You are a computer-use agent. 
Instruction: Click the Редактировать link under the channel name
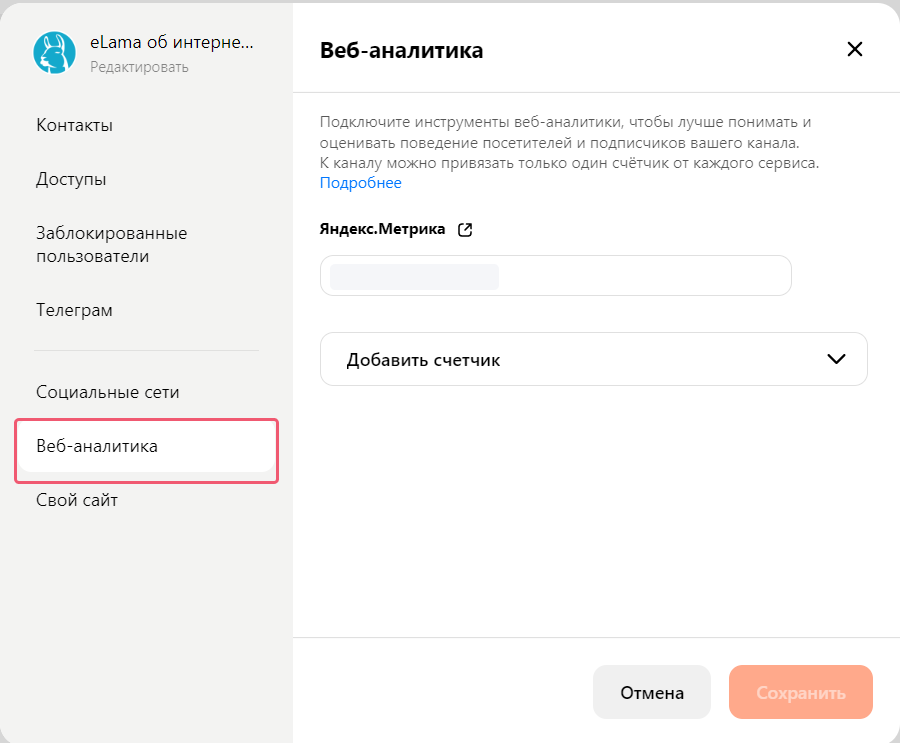point(139,67)
